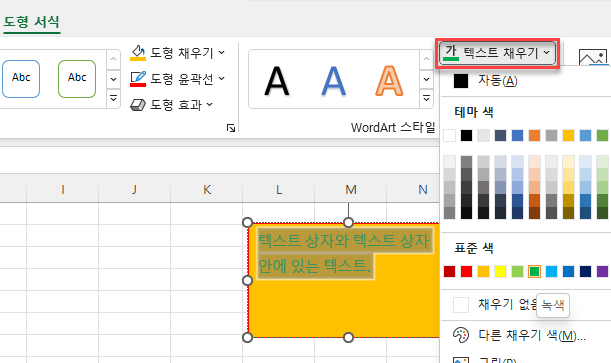Image resolution: width=611 pixels, height=363 pixels.
Task: Show next row of shape styles
Action: [x=113, y=79]
